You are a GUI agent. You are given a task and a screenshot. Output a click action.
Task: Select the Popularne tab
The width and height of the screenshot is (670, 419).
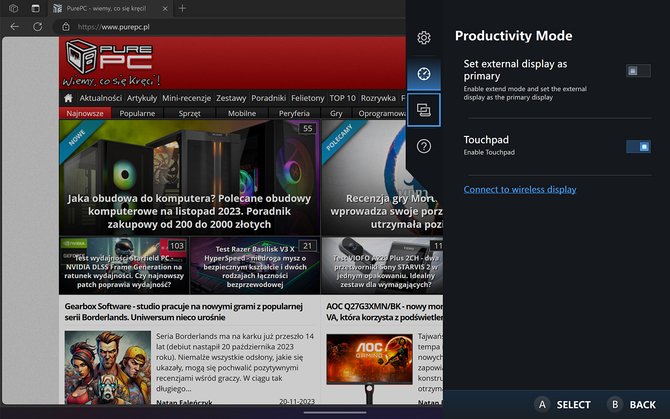click(137, 113)
